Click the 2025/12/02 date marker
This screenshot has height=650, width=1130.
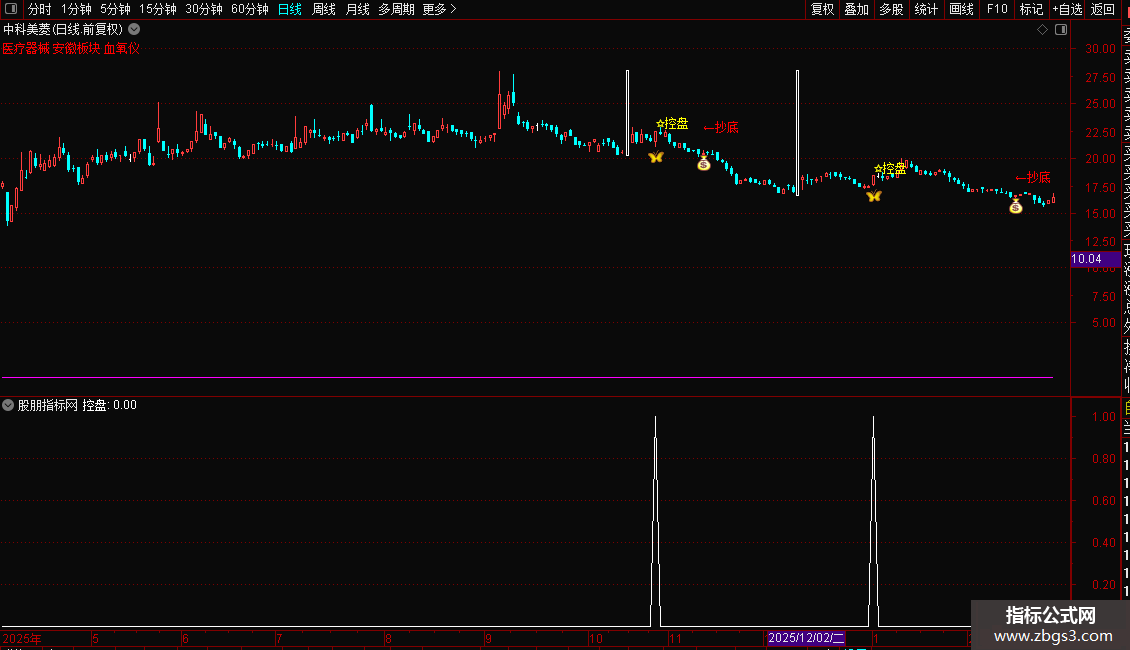pos(806,638)
